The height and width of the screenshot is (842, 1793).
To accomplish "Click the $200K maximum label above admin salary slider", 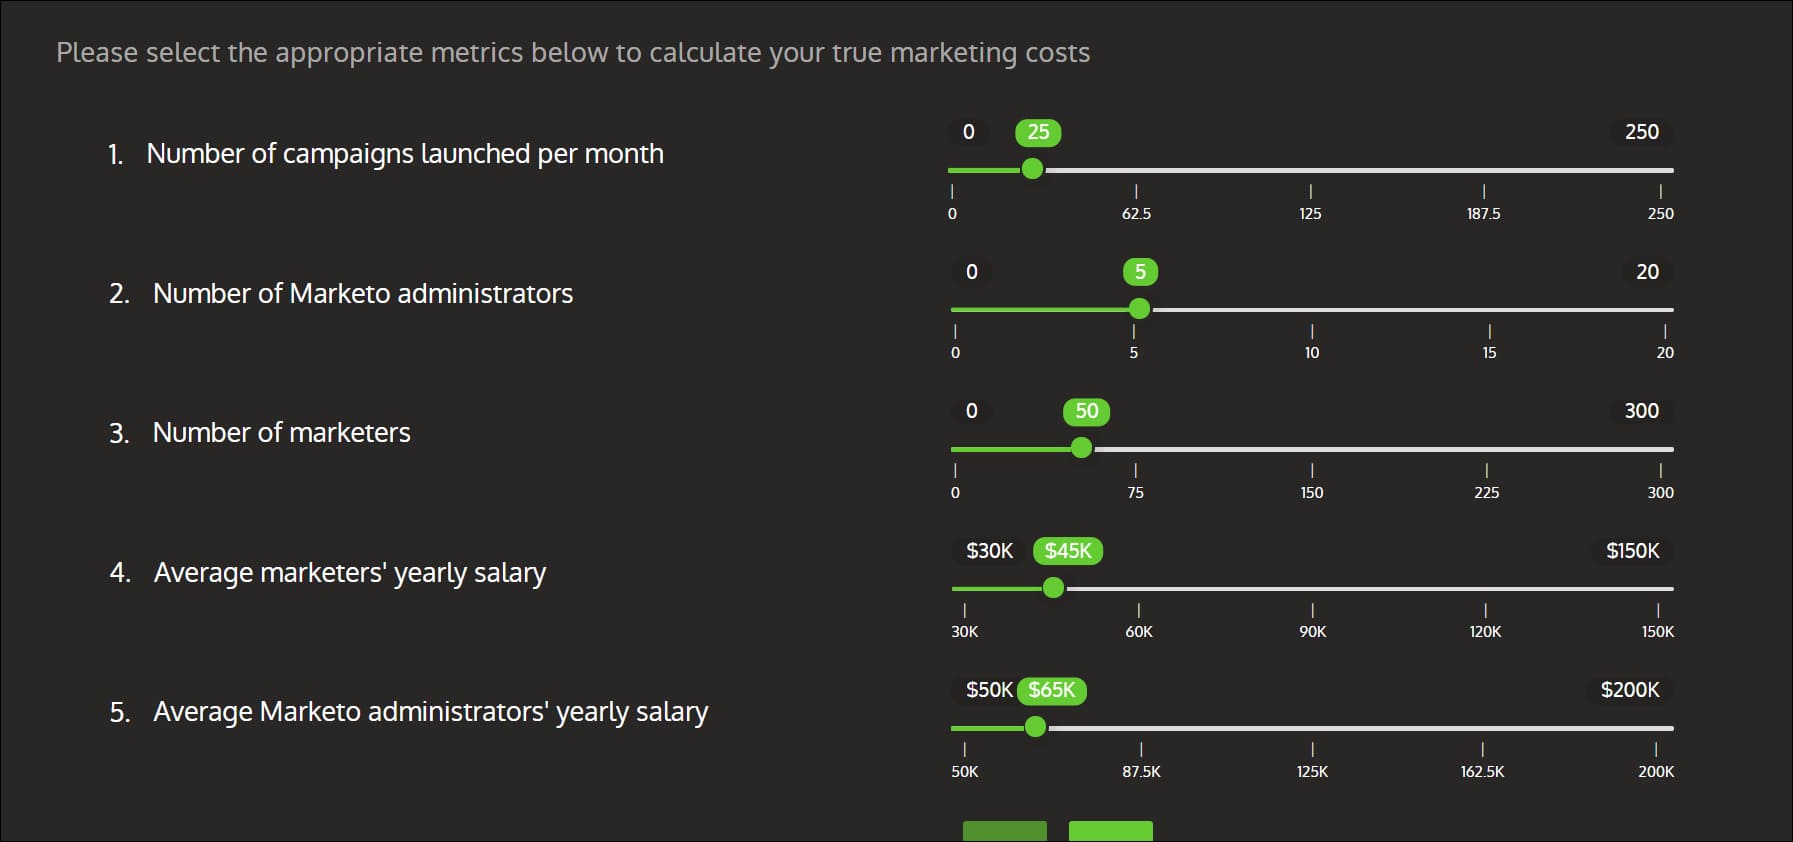I will click(1629, 690).
